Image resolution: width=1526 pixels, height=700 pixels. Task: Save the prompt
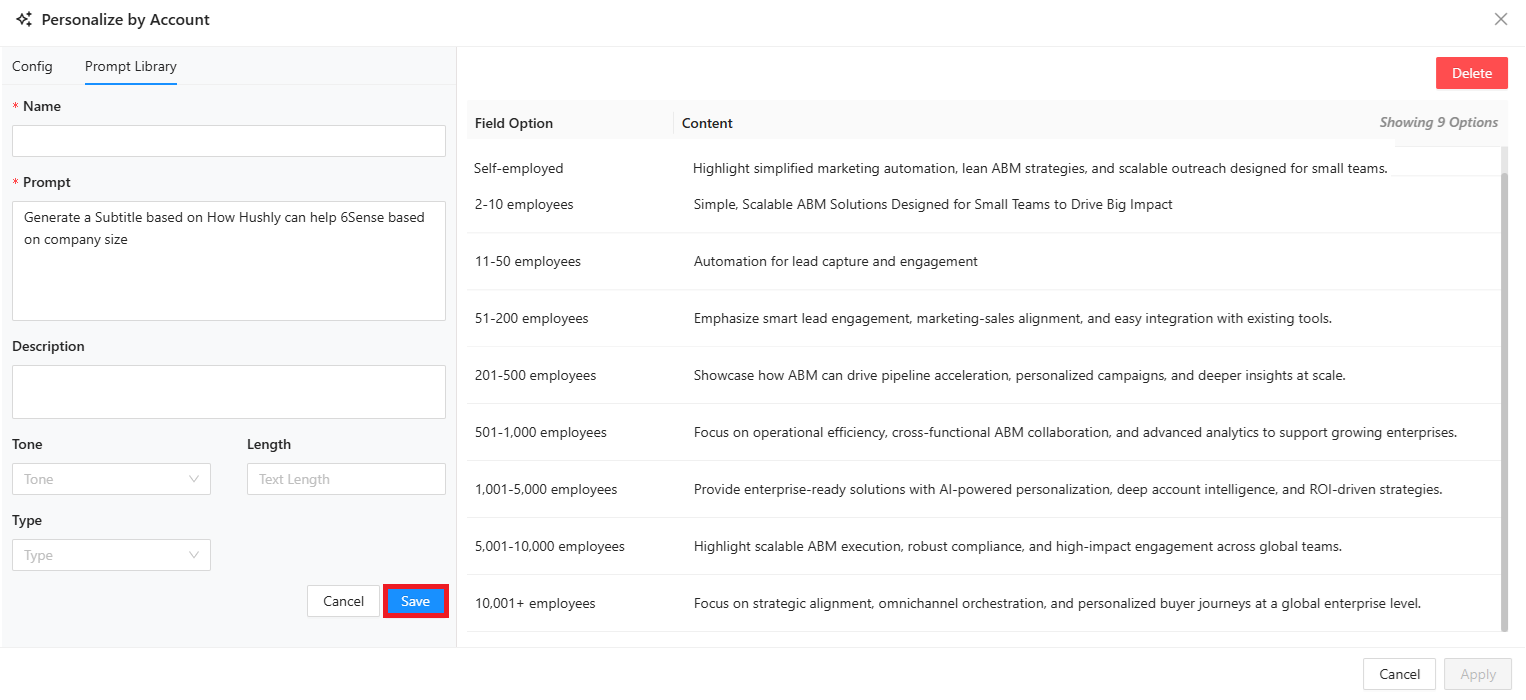[416, 601]
